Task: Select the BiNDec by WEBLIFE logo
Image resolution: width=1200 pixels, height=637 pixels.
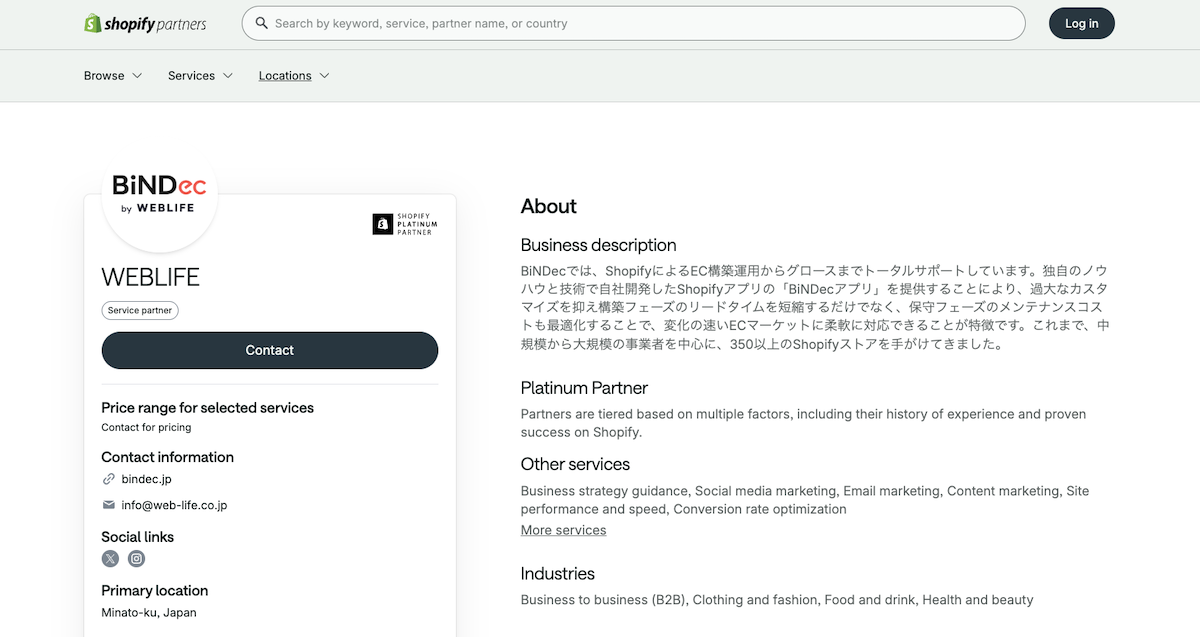Action: tap(160, 194)
